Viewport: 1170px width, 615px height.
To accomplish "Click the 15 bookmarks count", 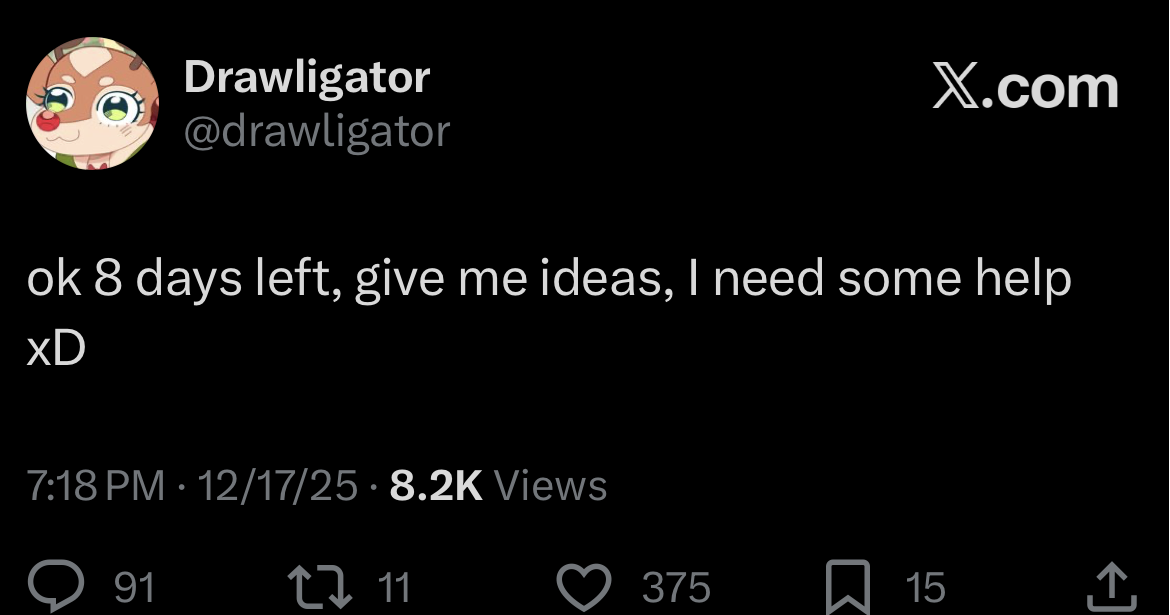I will tap(924, 586).
